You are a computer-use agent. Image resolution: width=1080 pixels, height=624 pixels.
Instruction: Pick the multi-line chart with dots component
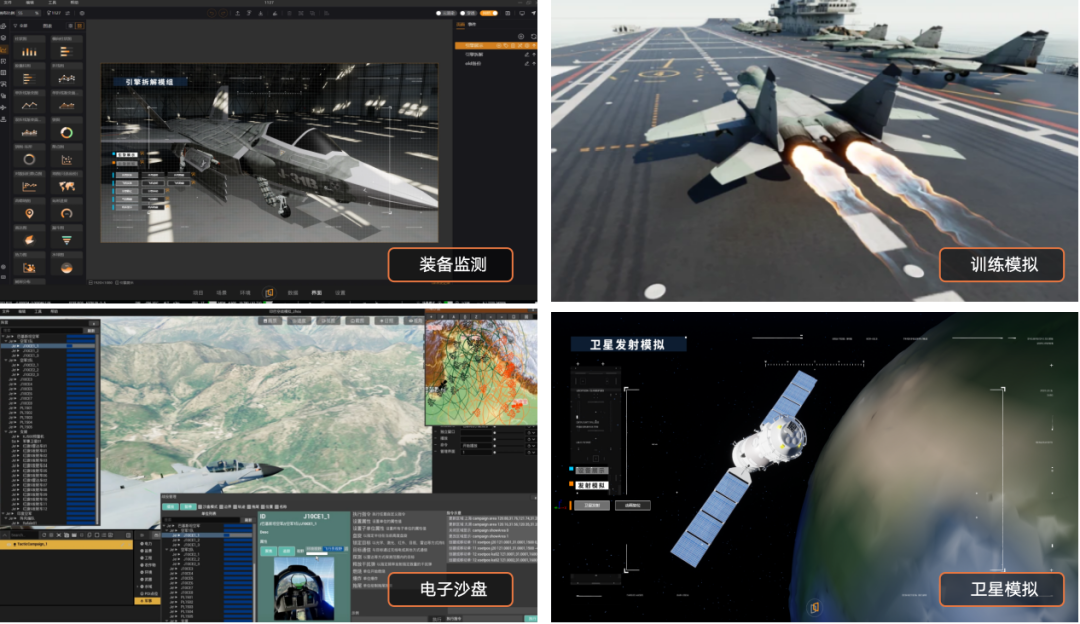click(x=66, y=79)
